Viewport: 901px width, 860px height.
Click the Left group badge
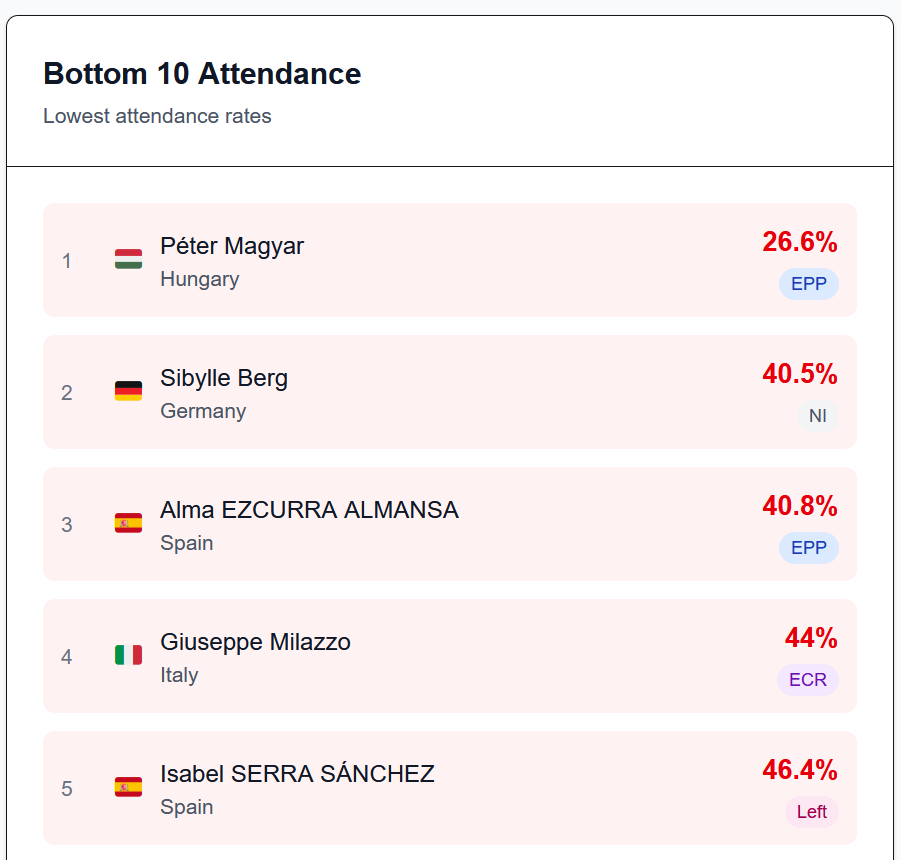click(811, 812)
